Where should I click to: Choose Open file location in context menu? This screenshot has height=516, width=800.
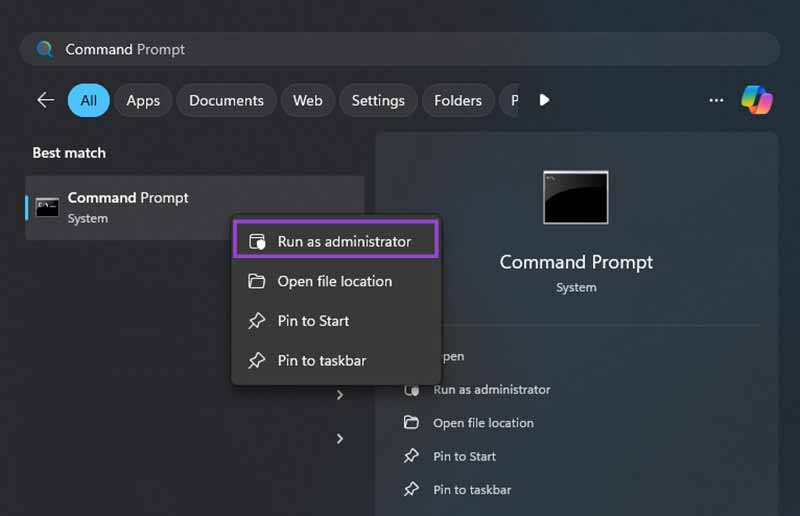click(x=336, y=281)
